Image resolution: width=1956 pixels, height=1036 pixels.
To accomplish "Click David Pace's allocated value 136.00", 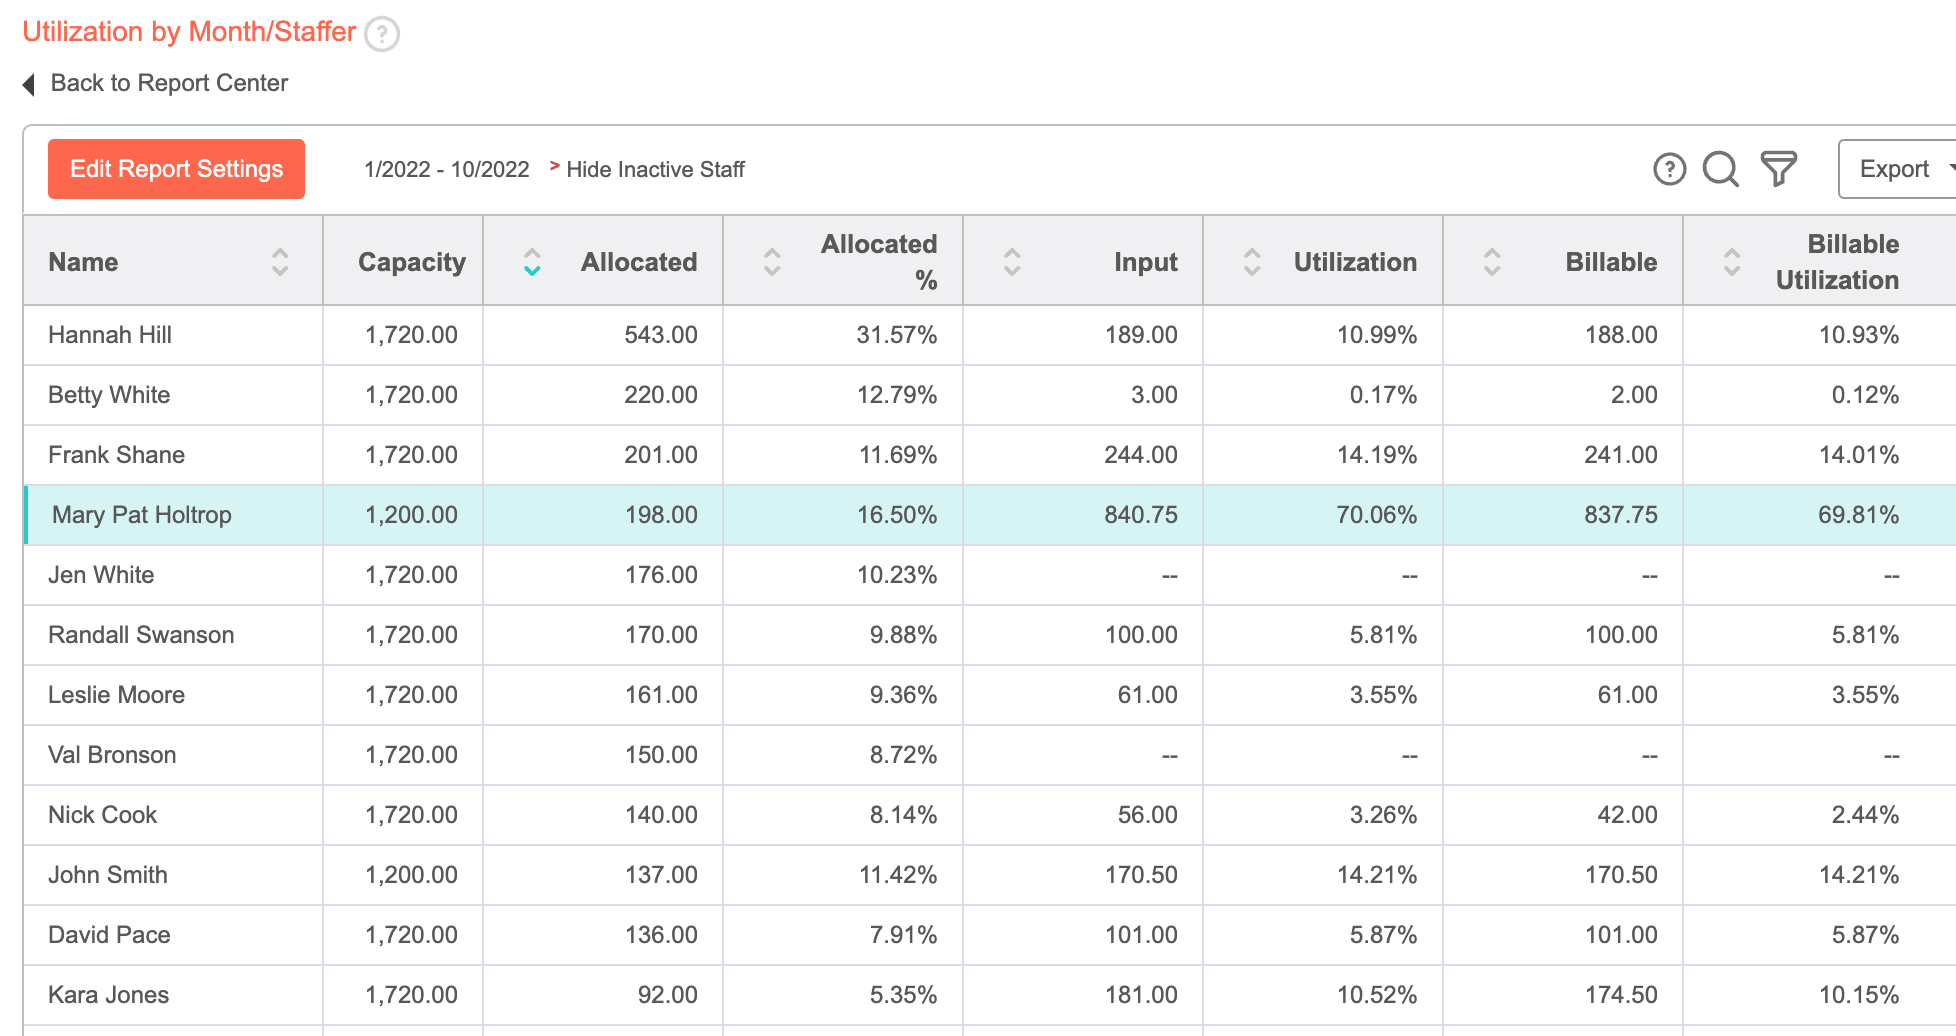I will 661,935.
